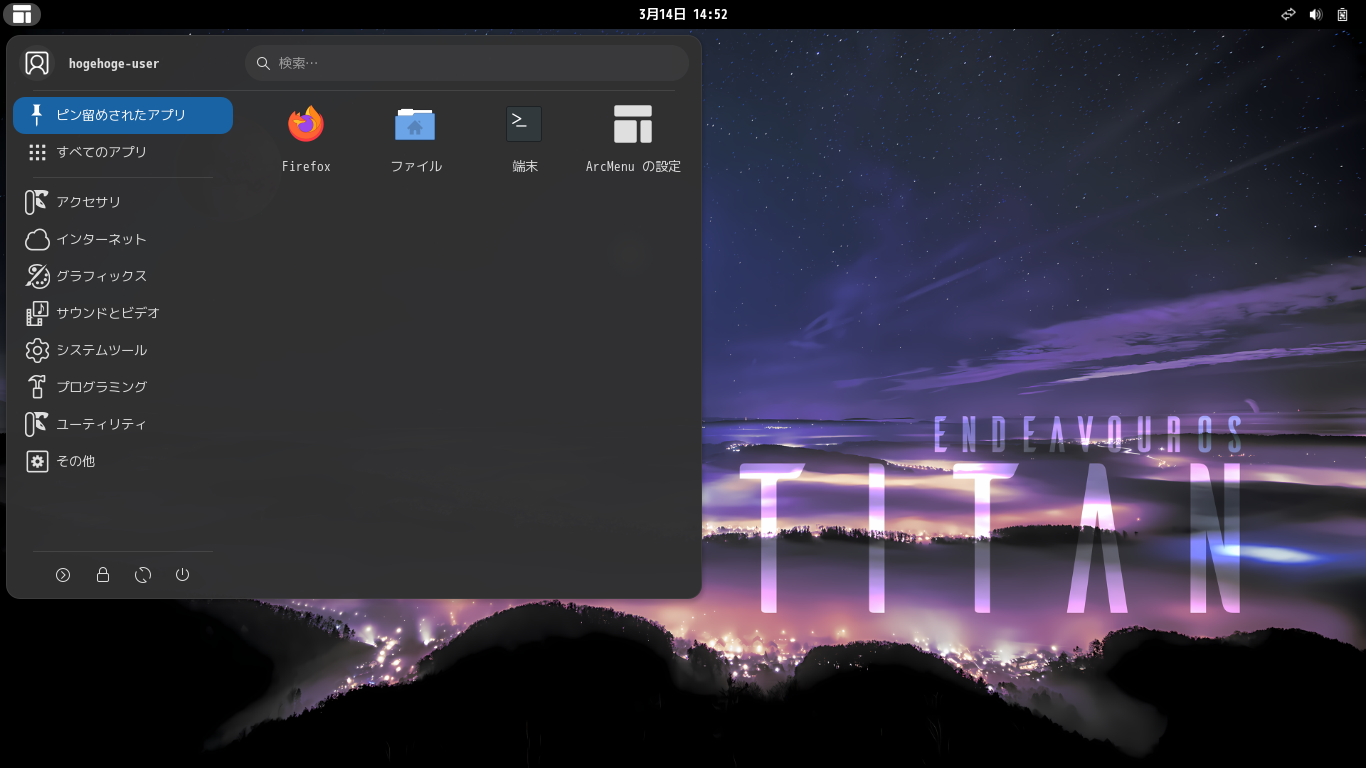Click the power off icon
Image resolution: width=1366 pixels, height=768 pixels.
pyautogui.click(x=182, y=575)
